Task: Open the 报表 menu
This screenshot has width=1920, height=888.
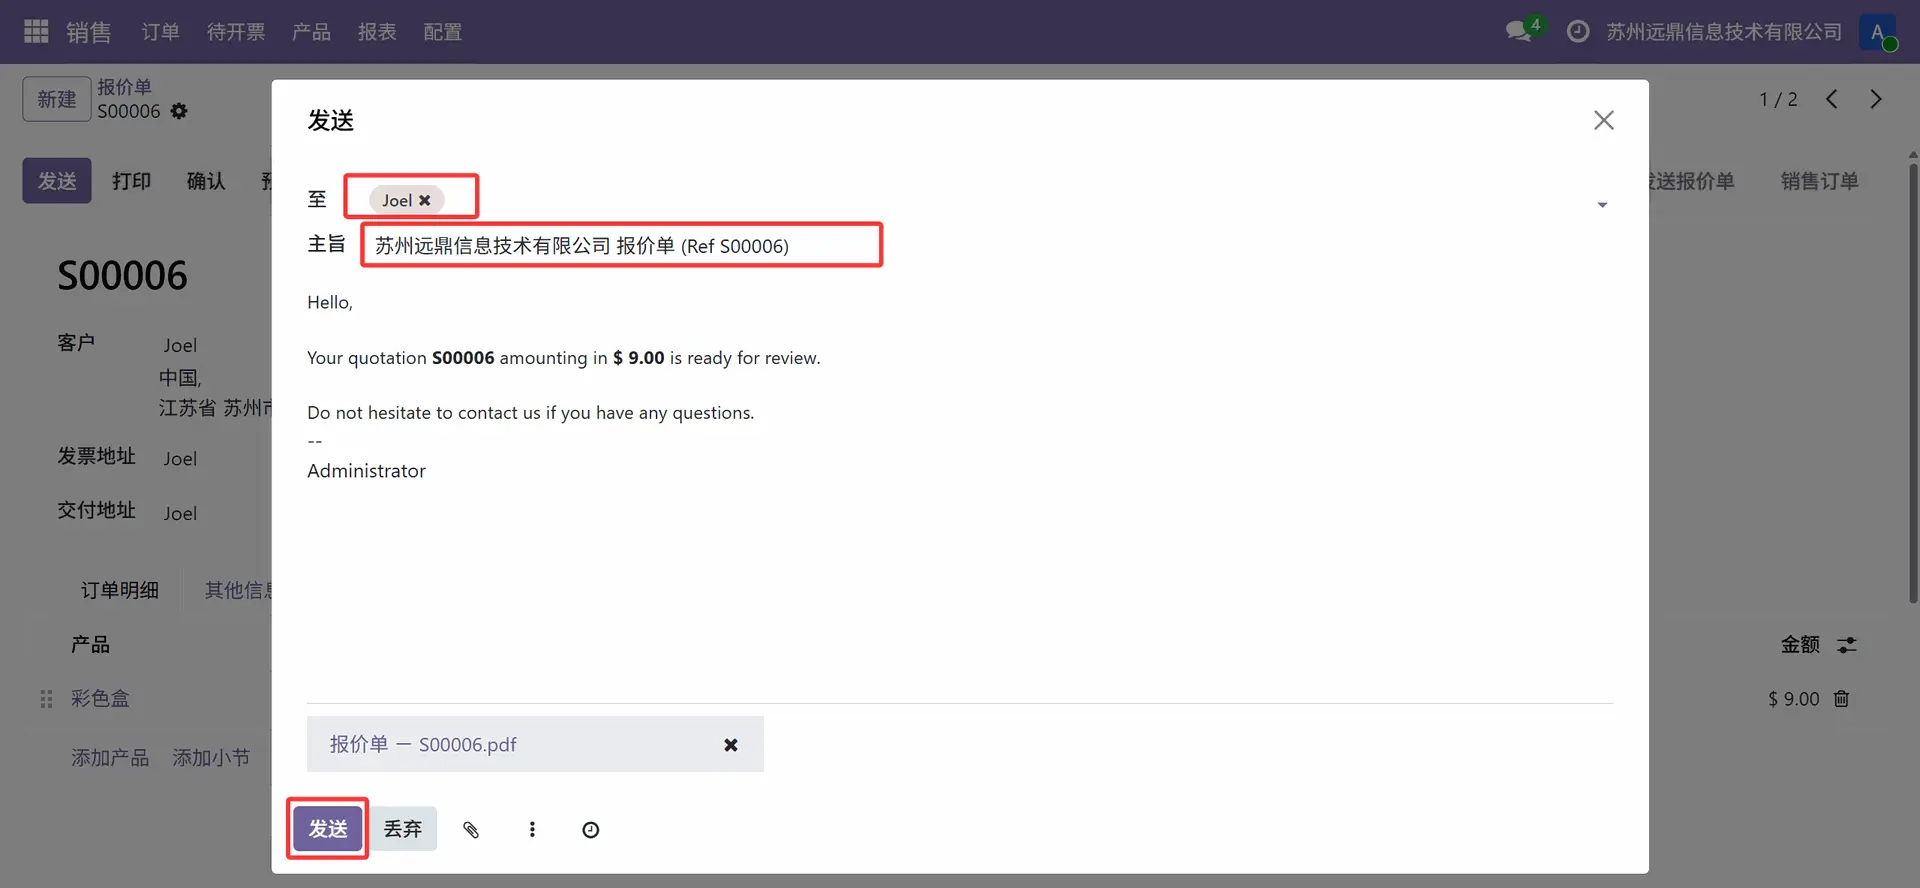Action: point(377,32)
